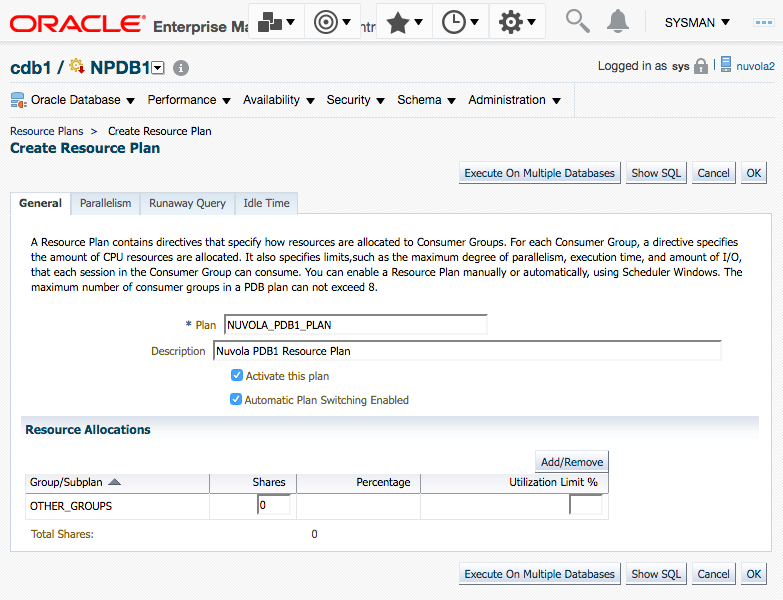Select the General tab
The height and width of the screenshot is (600, 783).
[40, 203]
